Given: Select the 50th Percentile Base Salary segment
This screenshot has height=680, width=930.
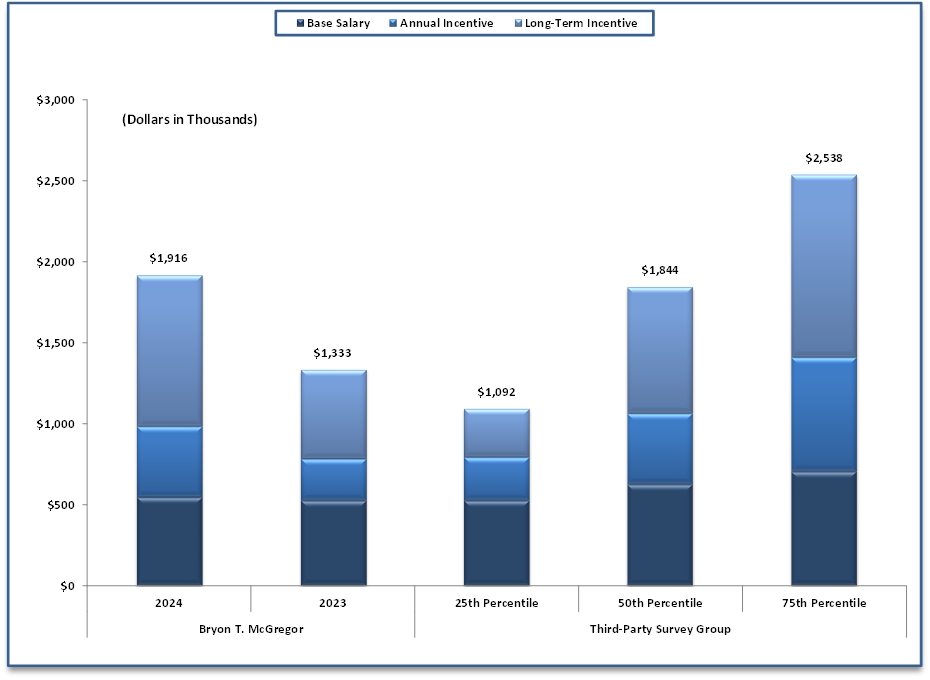Looking at the screenshot, I should (660, 534).
